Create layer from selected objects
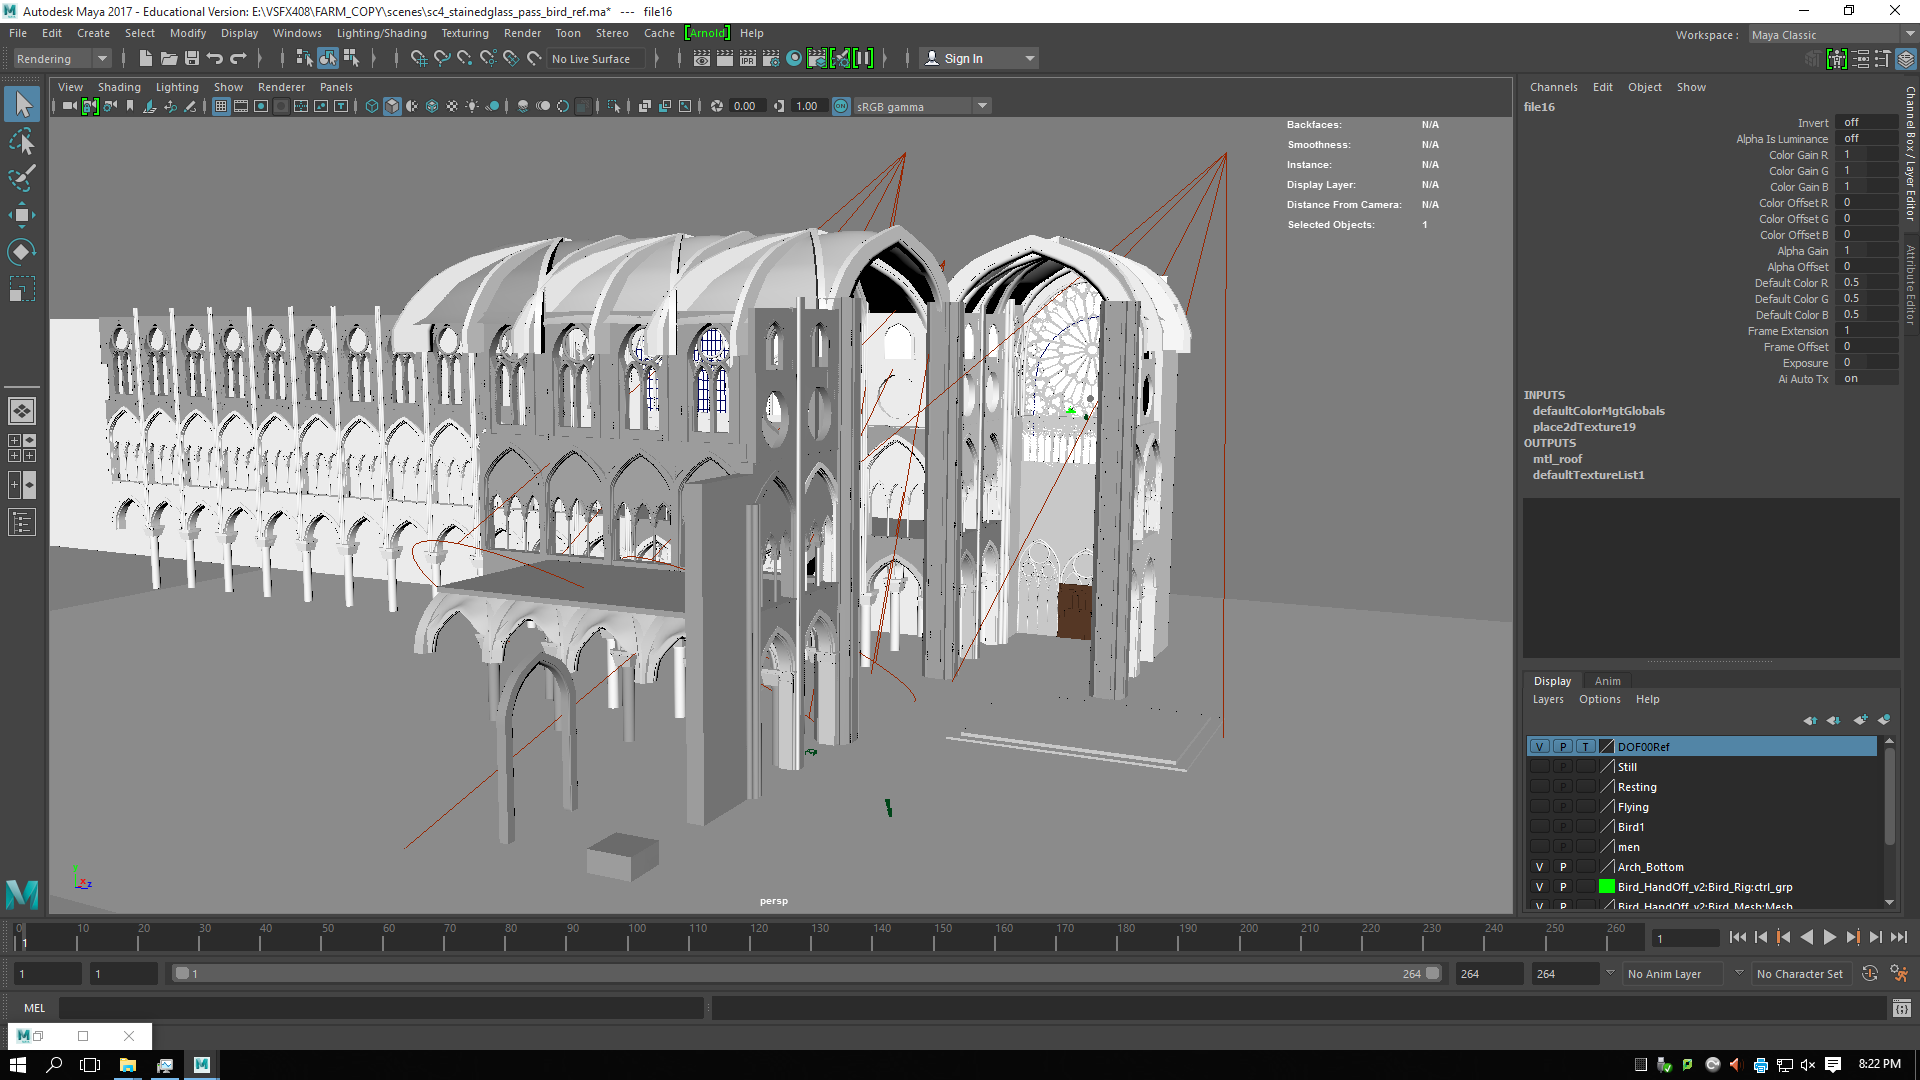1920x1080 pixels. [1884, 720]
